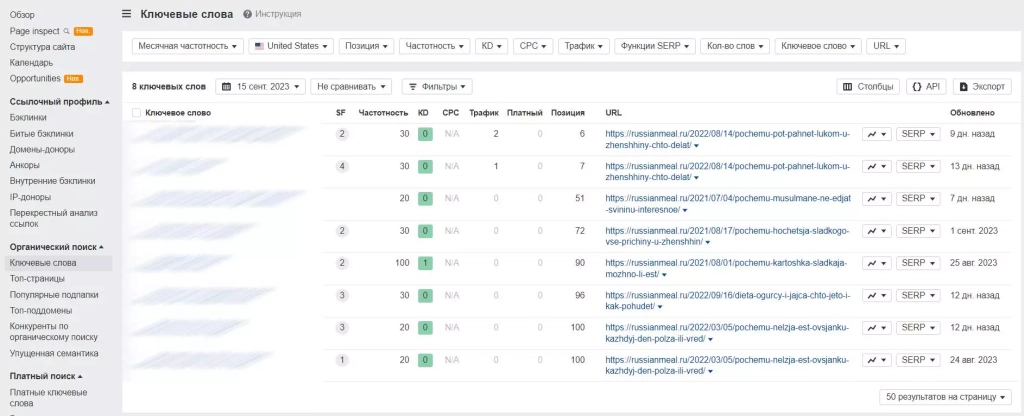Open the hamburger menu next to Ключевые слова
Image resolution: width=1024 pixels, height=416 pixels.
click(x=127, y=14)
